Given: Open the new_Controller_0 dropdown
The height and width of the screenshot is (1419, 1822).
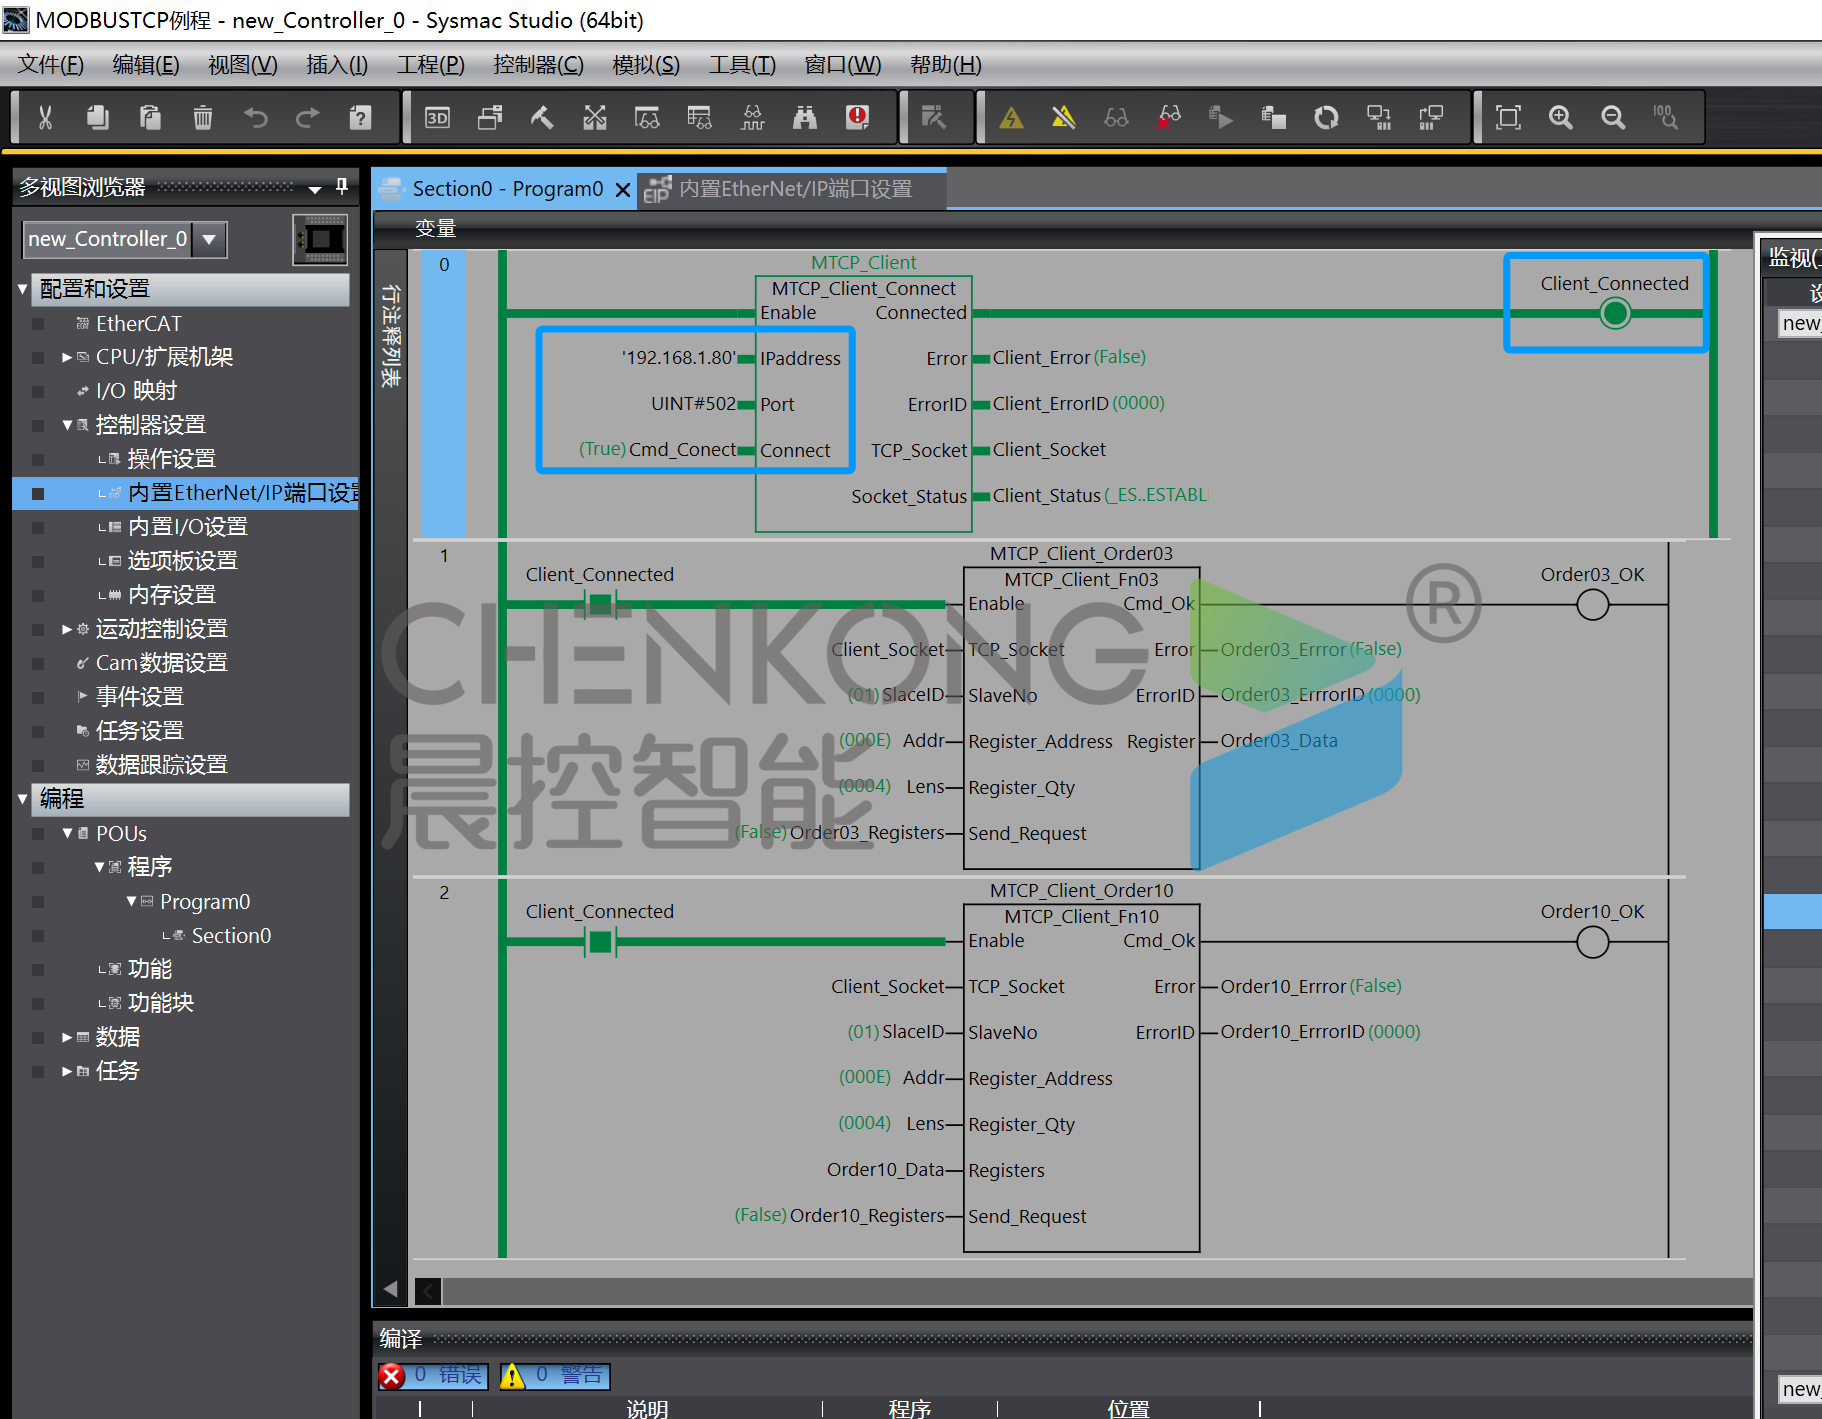Looking at the screenshot, I should pos(209,239).
